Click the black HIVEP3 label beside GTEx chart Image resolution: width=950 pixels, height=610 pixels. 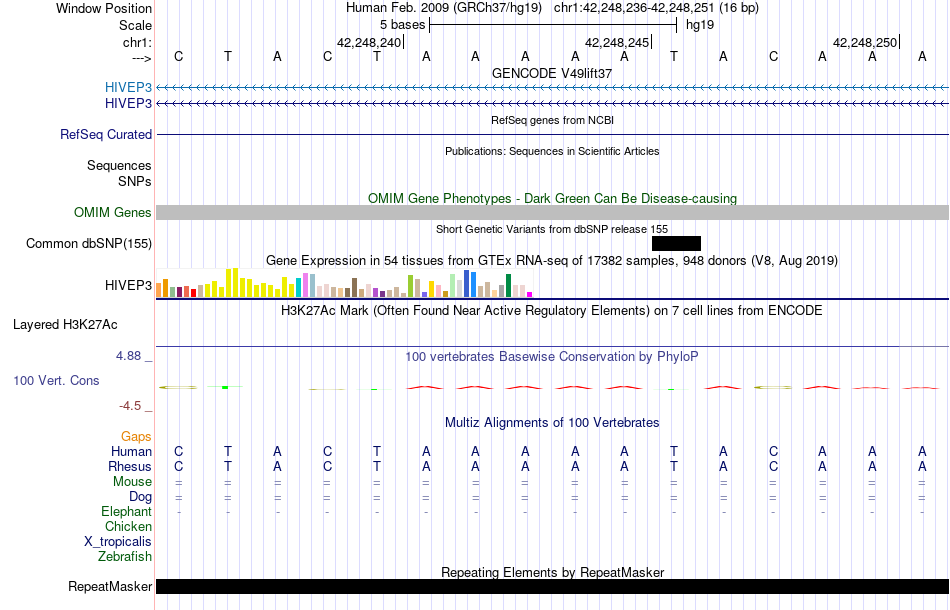click(x=128, y=285)
